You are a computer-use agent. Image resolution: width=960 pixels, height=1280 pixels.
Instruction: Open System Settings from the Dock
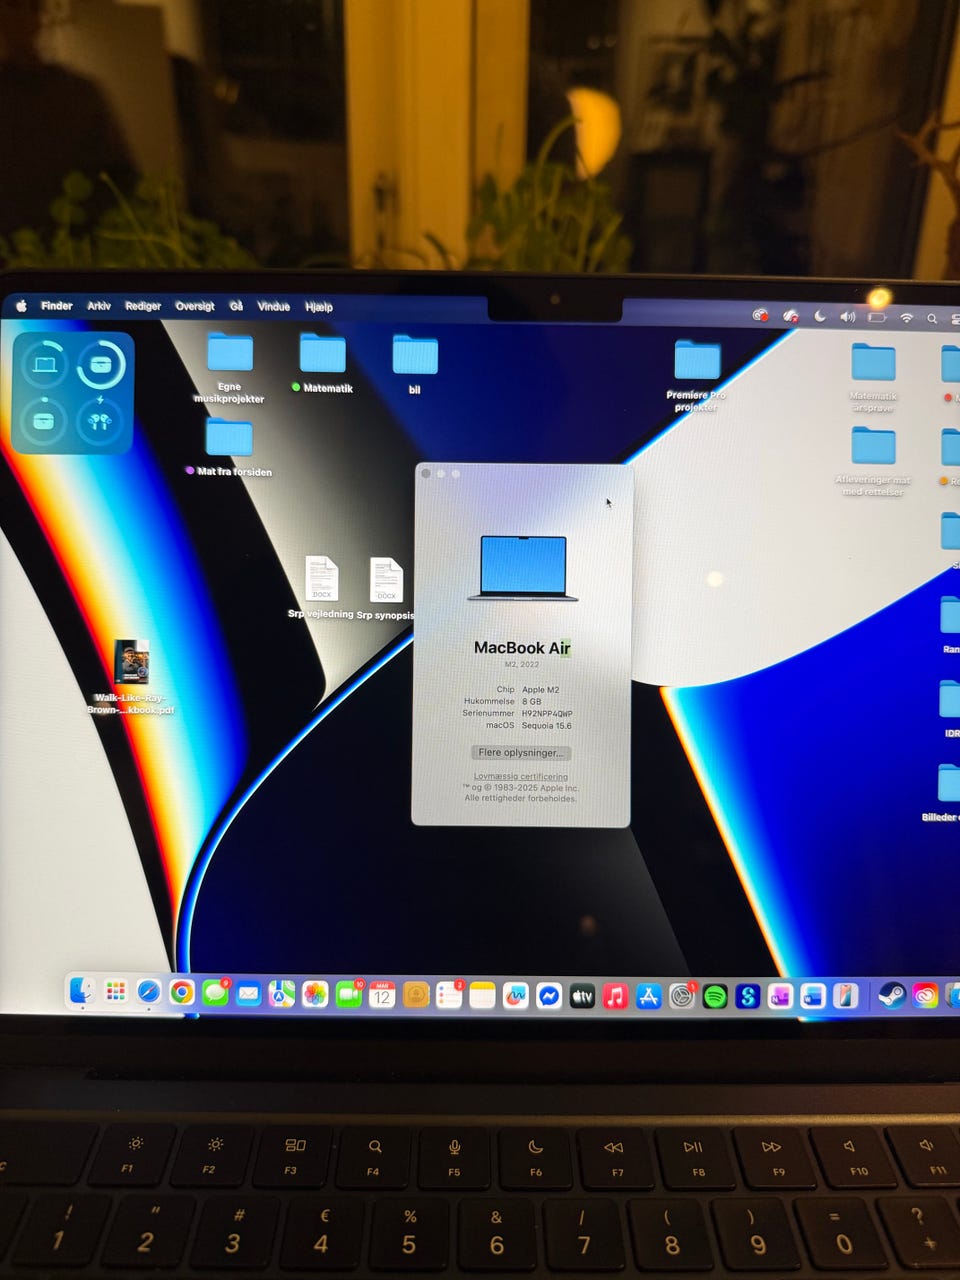pos(681,996)
